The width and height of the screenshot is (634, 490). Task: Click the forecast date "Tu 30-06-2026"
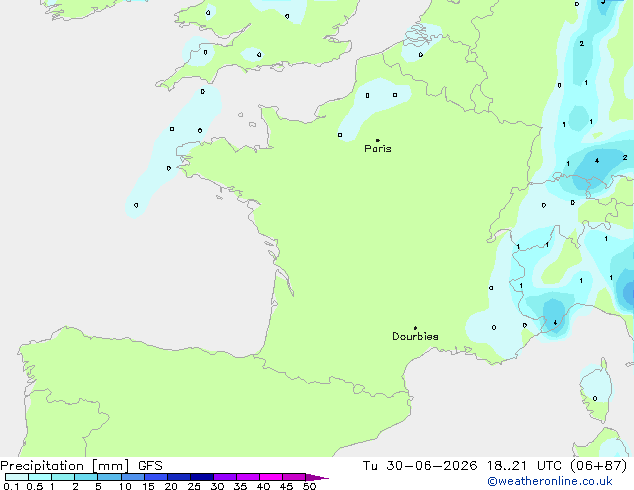420,466
